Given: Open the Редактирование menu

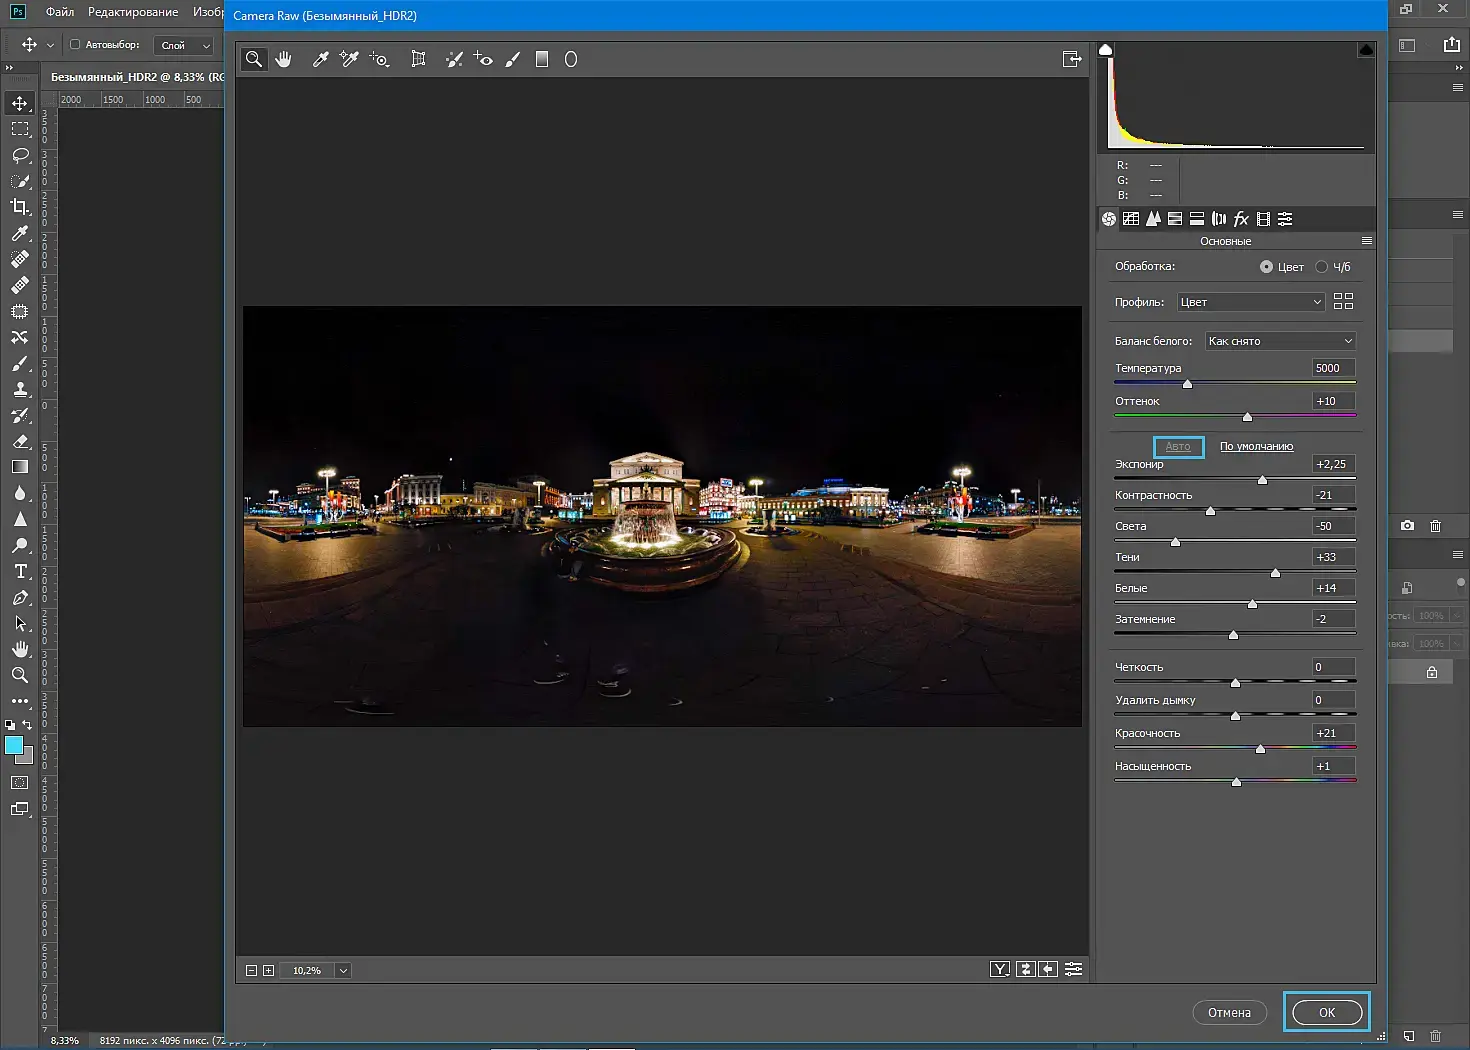Looking at the screenshot, I should point(133,12).
